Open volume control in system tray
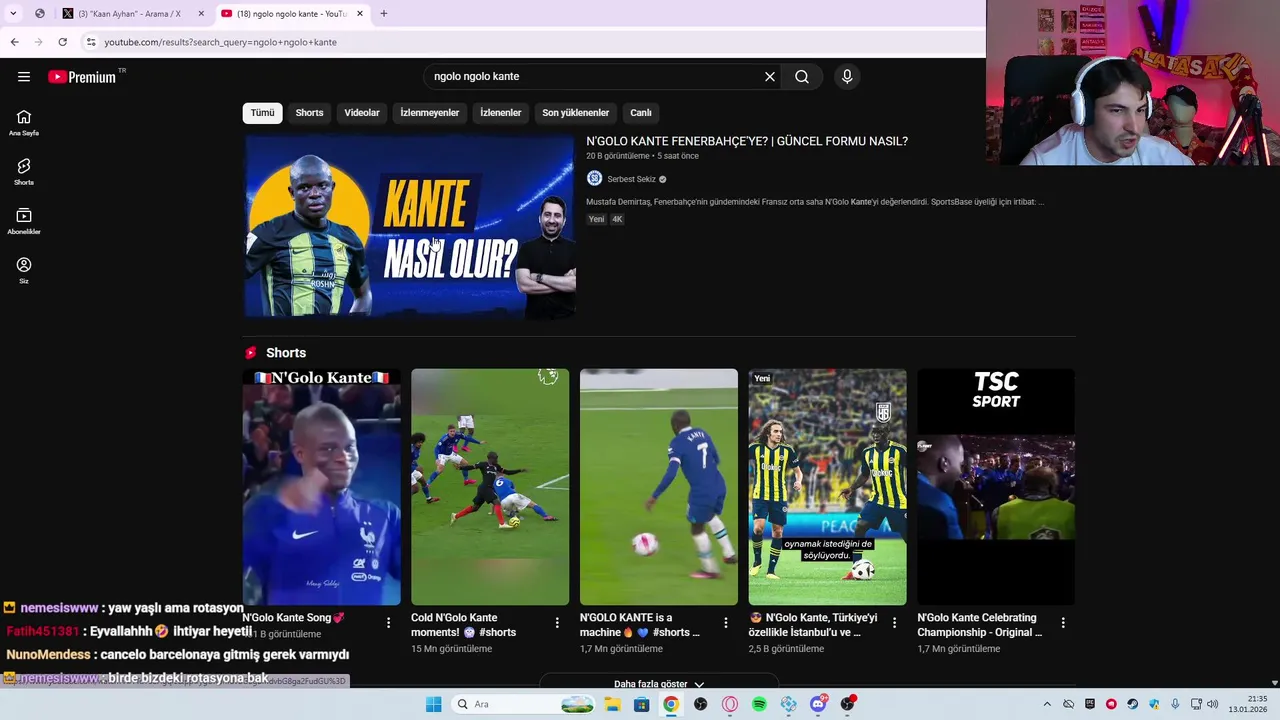This screenshot has width=1280, height=720. click(1213, 704)
